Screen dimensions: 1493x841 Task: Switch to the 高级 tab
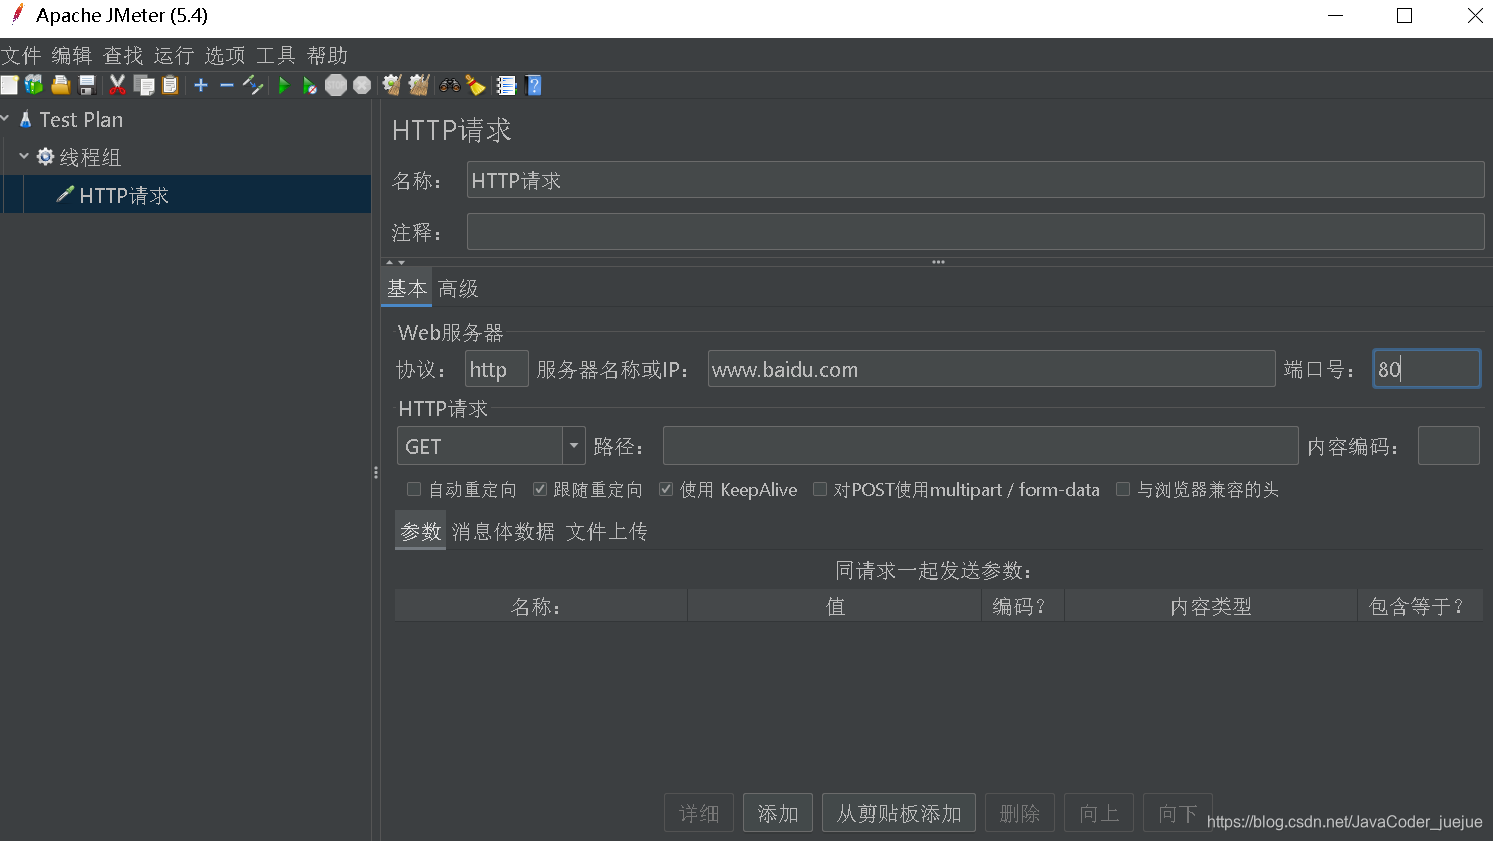pyautogui.click(x=458, y=288)
